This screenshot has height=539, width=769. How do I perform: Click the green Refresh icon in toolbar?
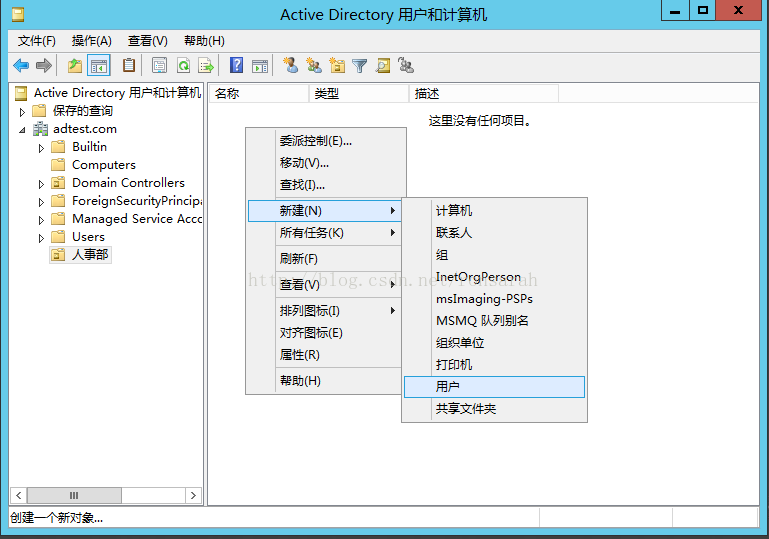point(183,65)
